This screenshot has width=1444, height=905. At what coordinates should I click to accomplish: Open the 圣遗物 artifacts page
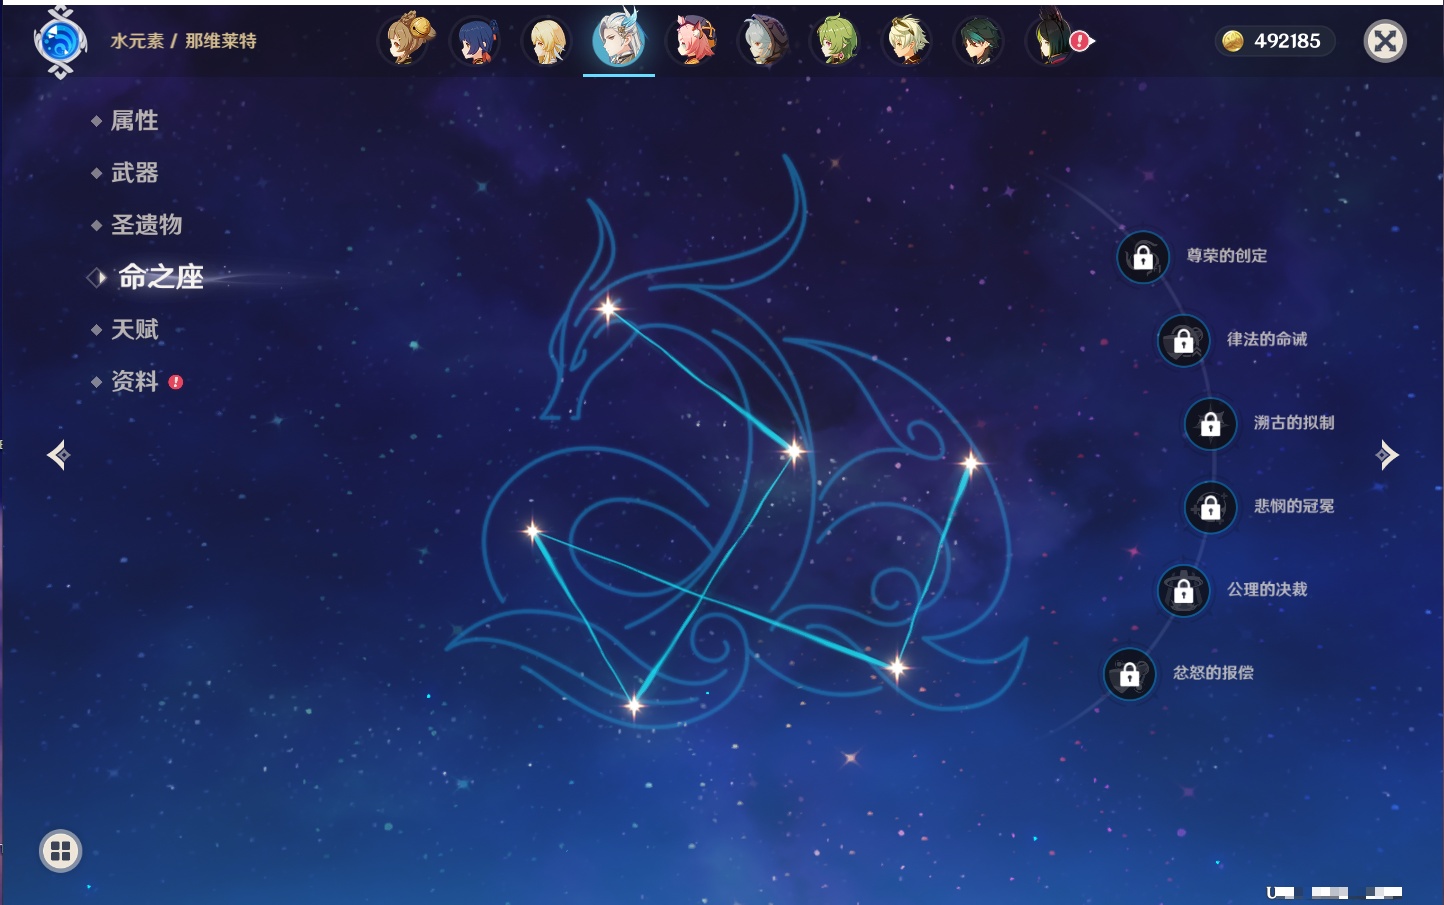pos(146,225)
